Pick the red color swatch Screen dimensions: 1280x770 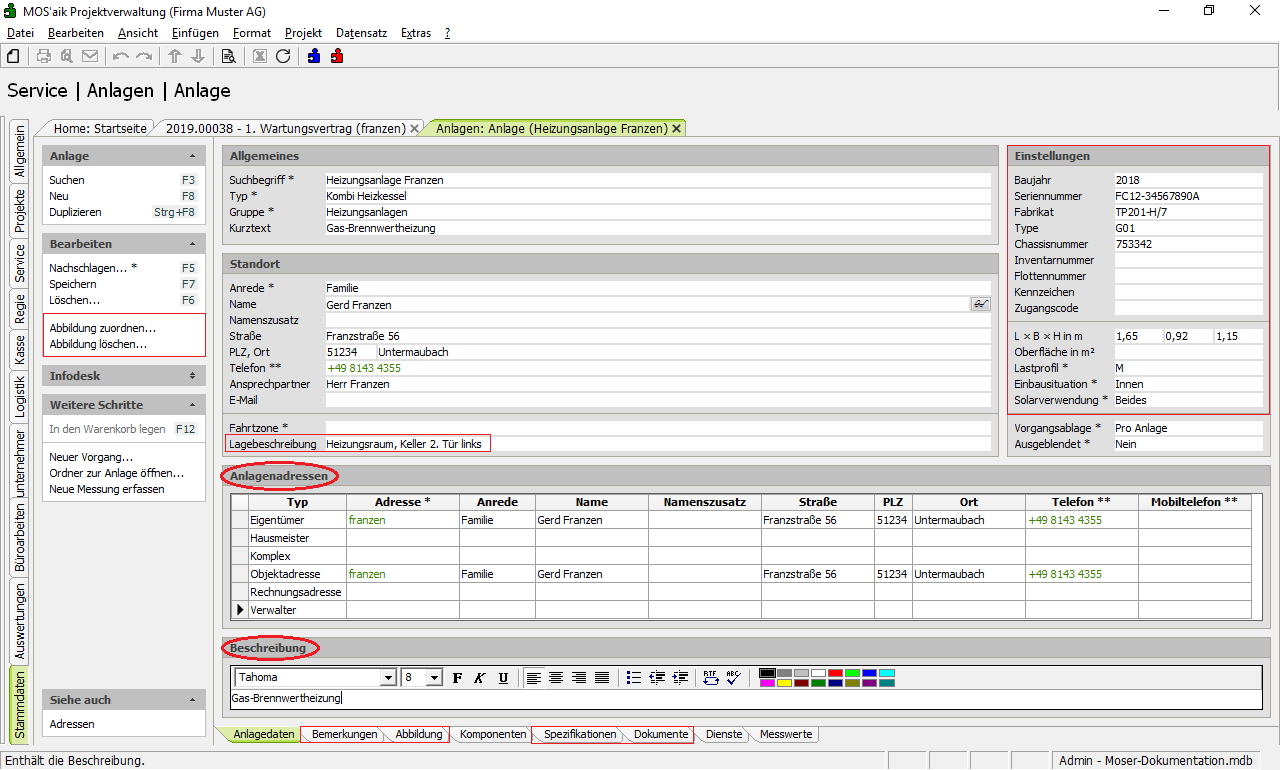tap(834, 673)
